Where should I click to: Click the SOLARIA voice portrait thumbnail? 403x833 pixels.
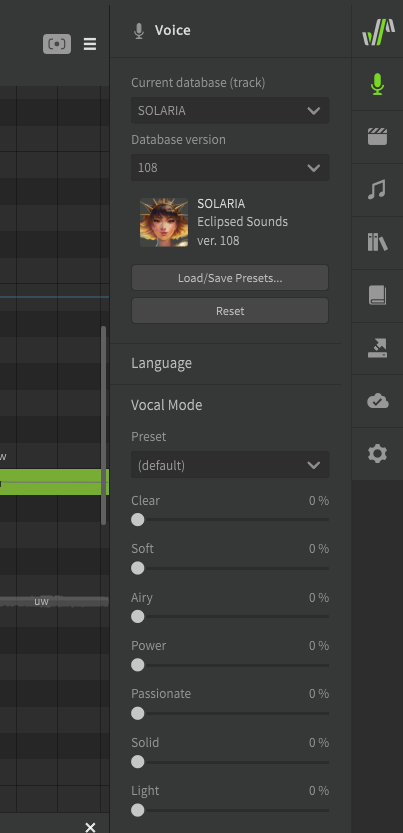164,222
